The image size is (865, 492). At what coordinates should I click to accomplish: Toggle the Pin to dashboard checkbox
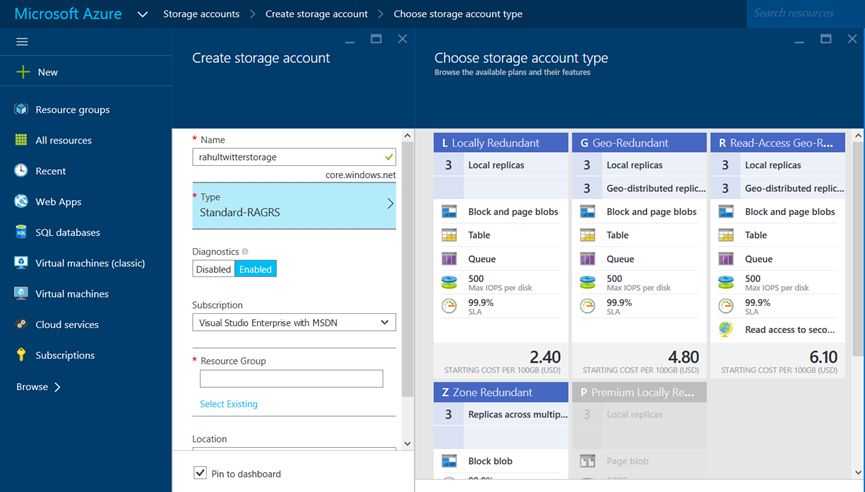pos(200,473)
